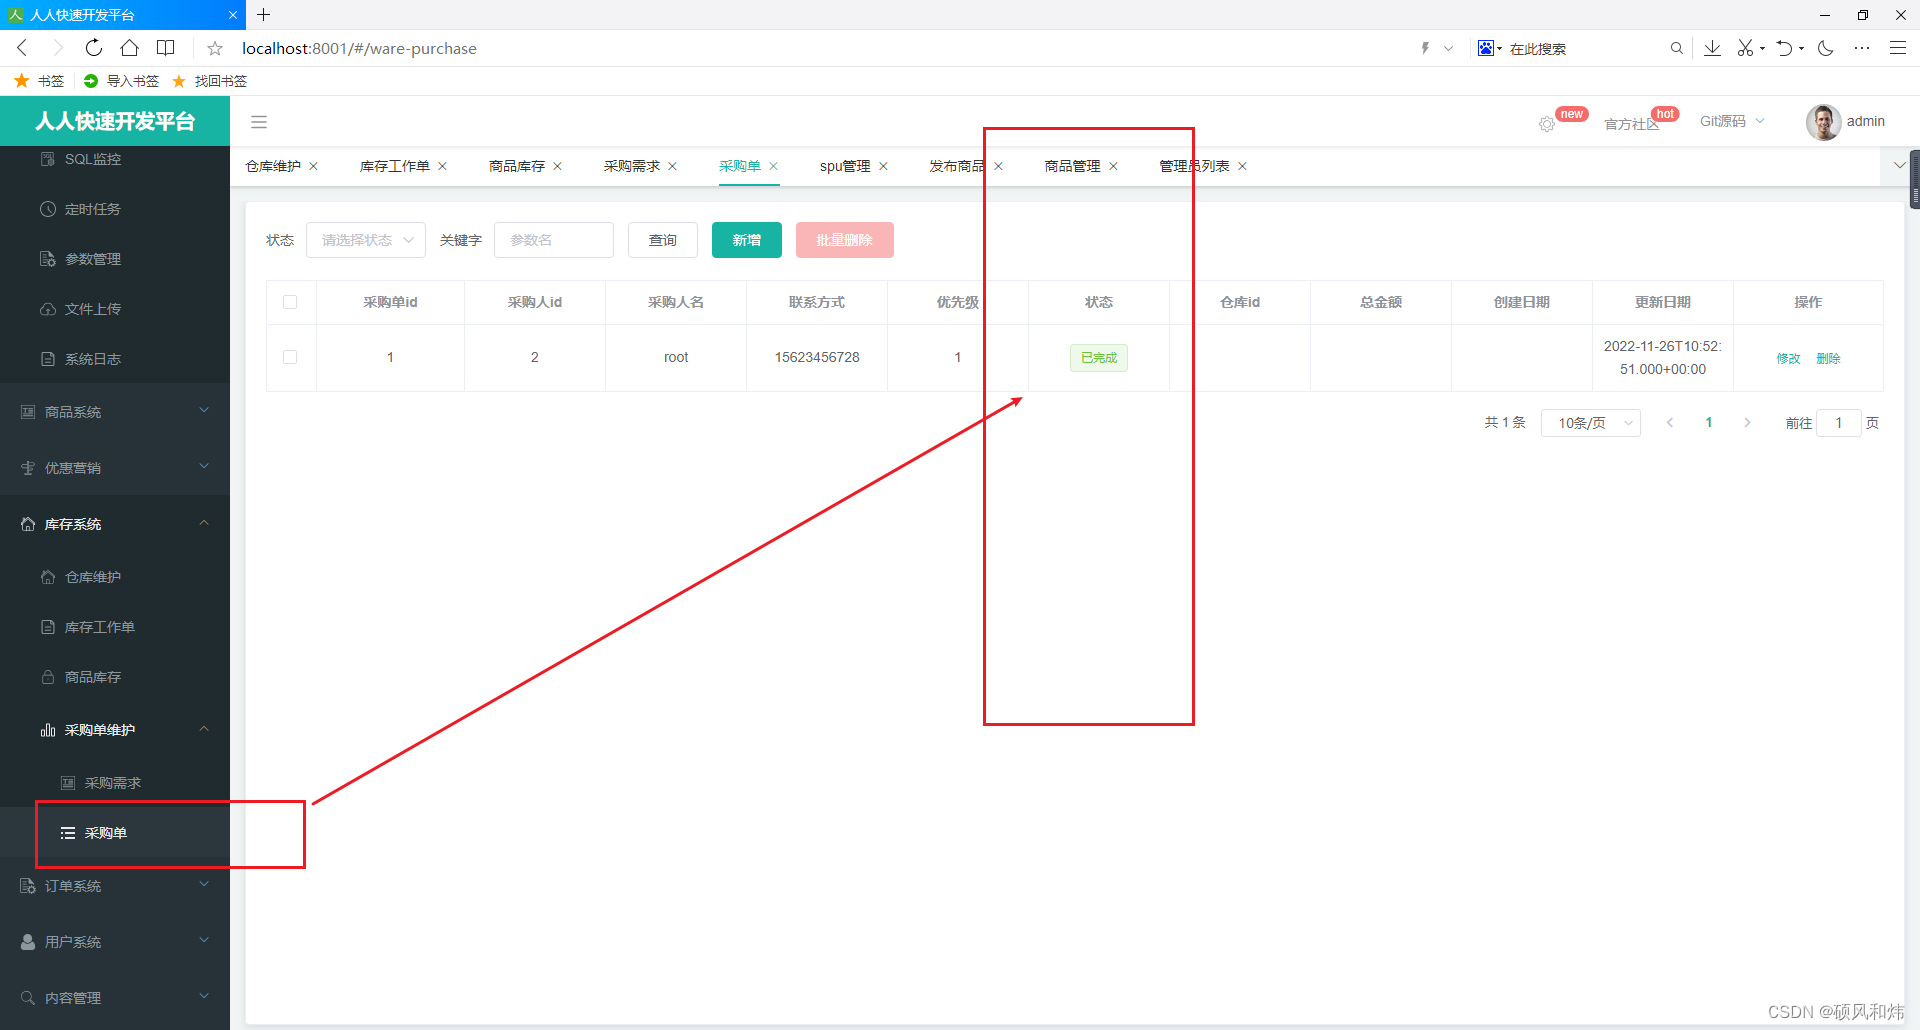Click the 参数名 keyword input field
Screen dimensions: 1920x1030
554,240
